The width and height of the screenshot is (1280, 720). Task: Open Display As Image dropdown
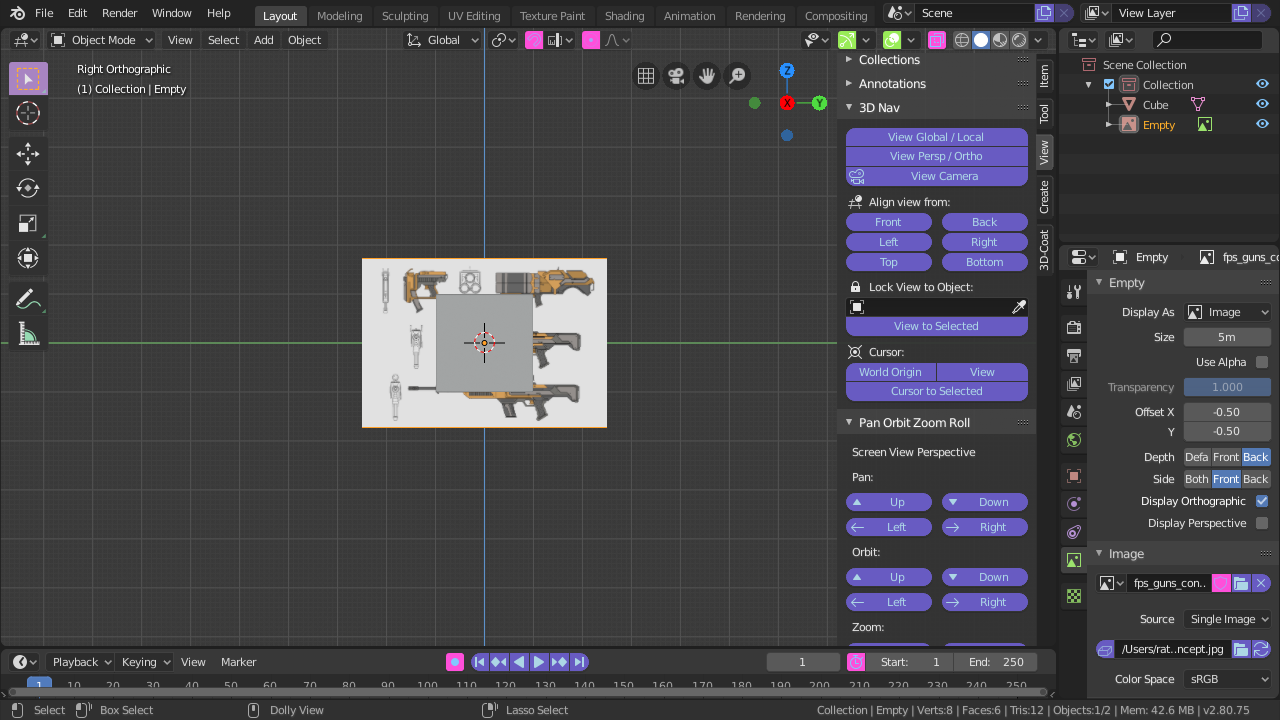(1227, 312)
